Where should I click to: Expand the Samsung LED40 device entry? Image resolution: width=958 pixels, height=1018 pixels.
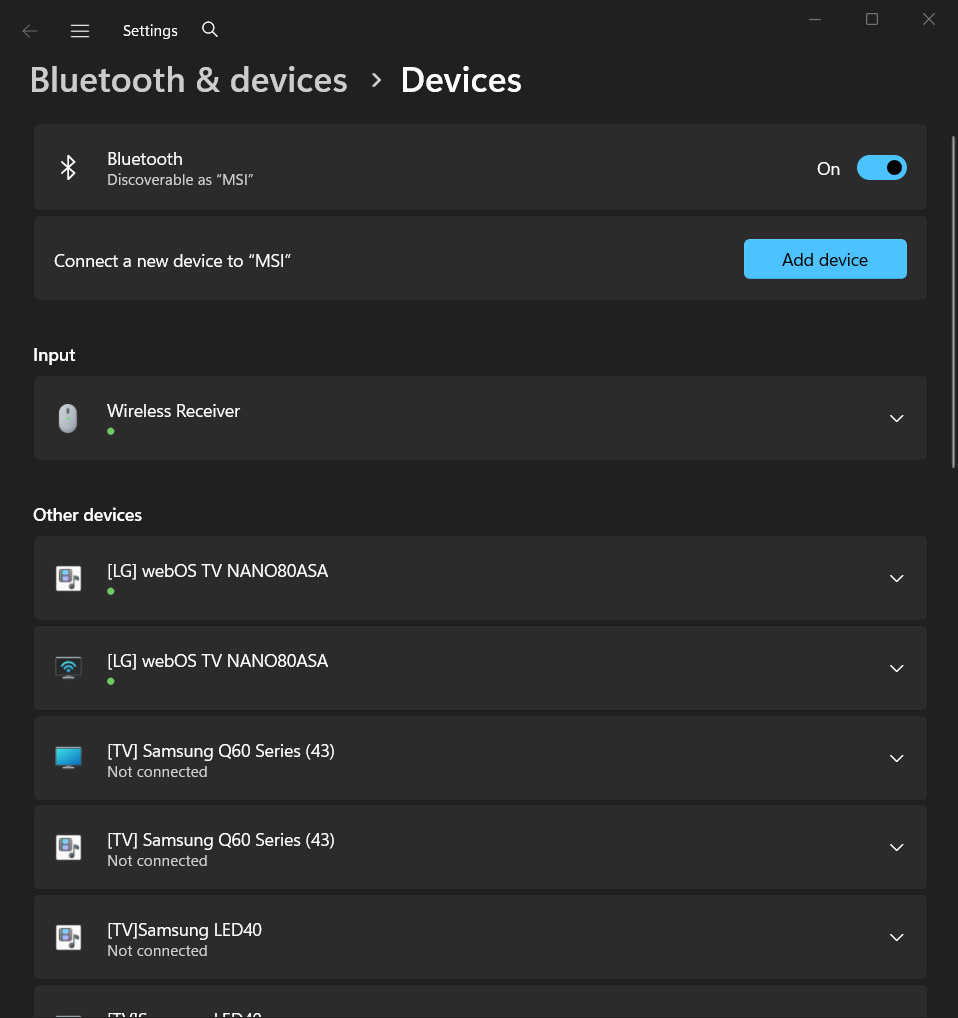coord(896,937)
